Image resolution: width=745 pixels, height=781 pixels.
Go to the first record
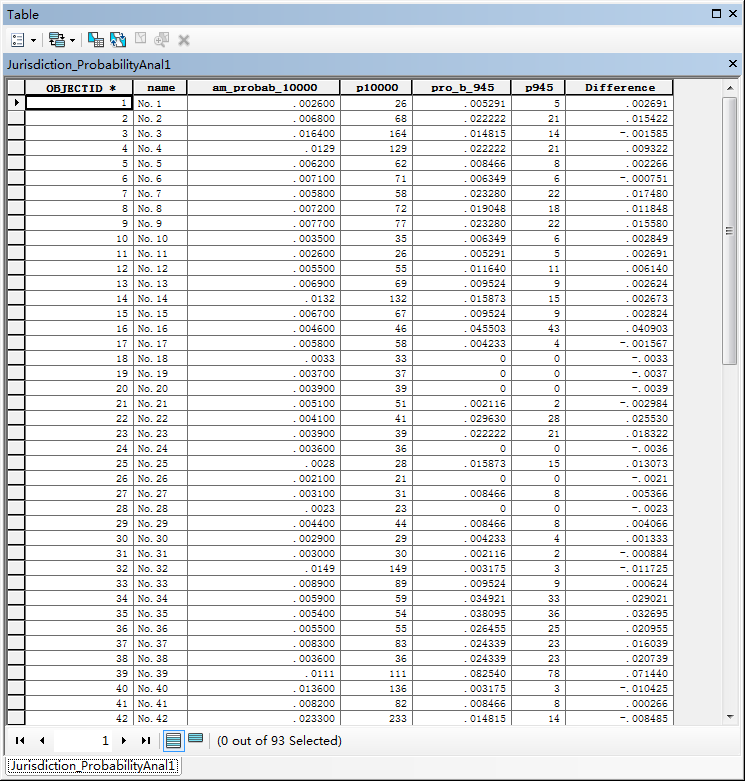coord(20,741)
